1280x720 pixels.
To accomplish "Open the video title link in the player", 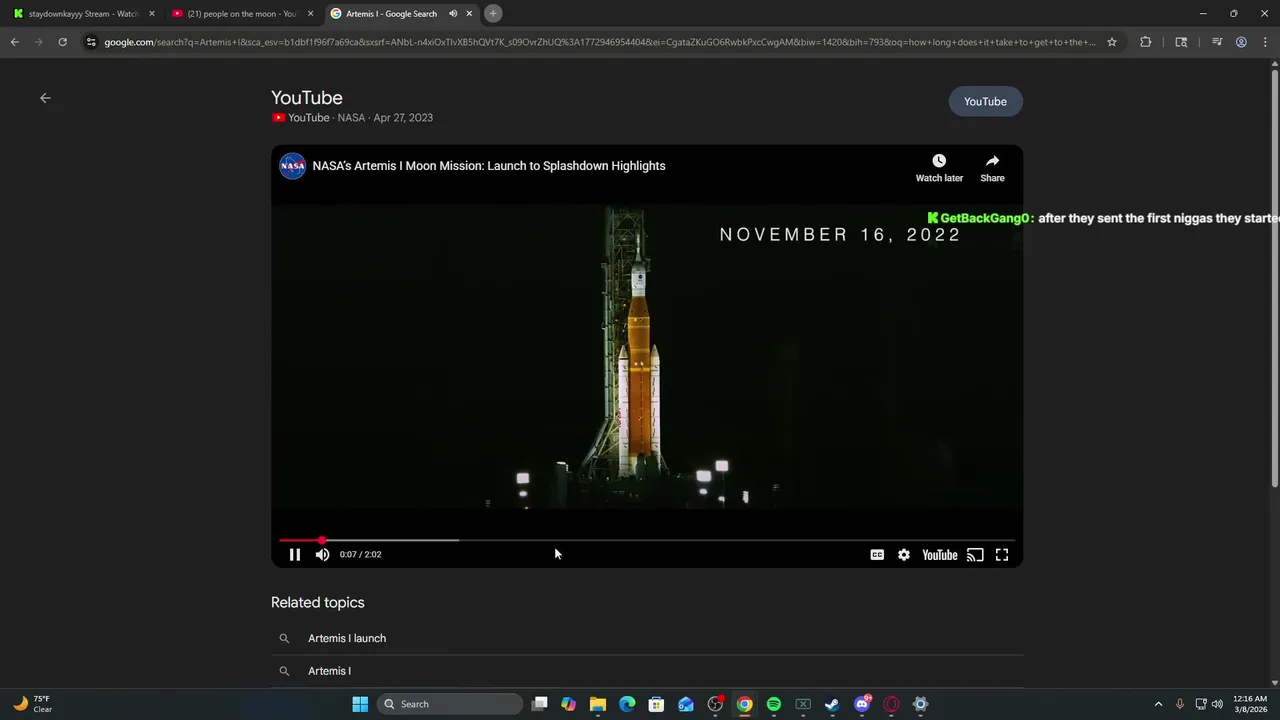I will pos(489,166).
